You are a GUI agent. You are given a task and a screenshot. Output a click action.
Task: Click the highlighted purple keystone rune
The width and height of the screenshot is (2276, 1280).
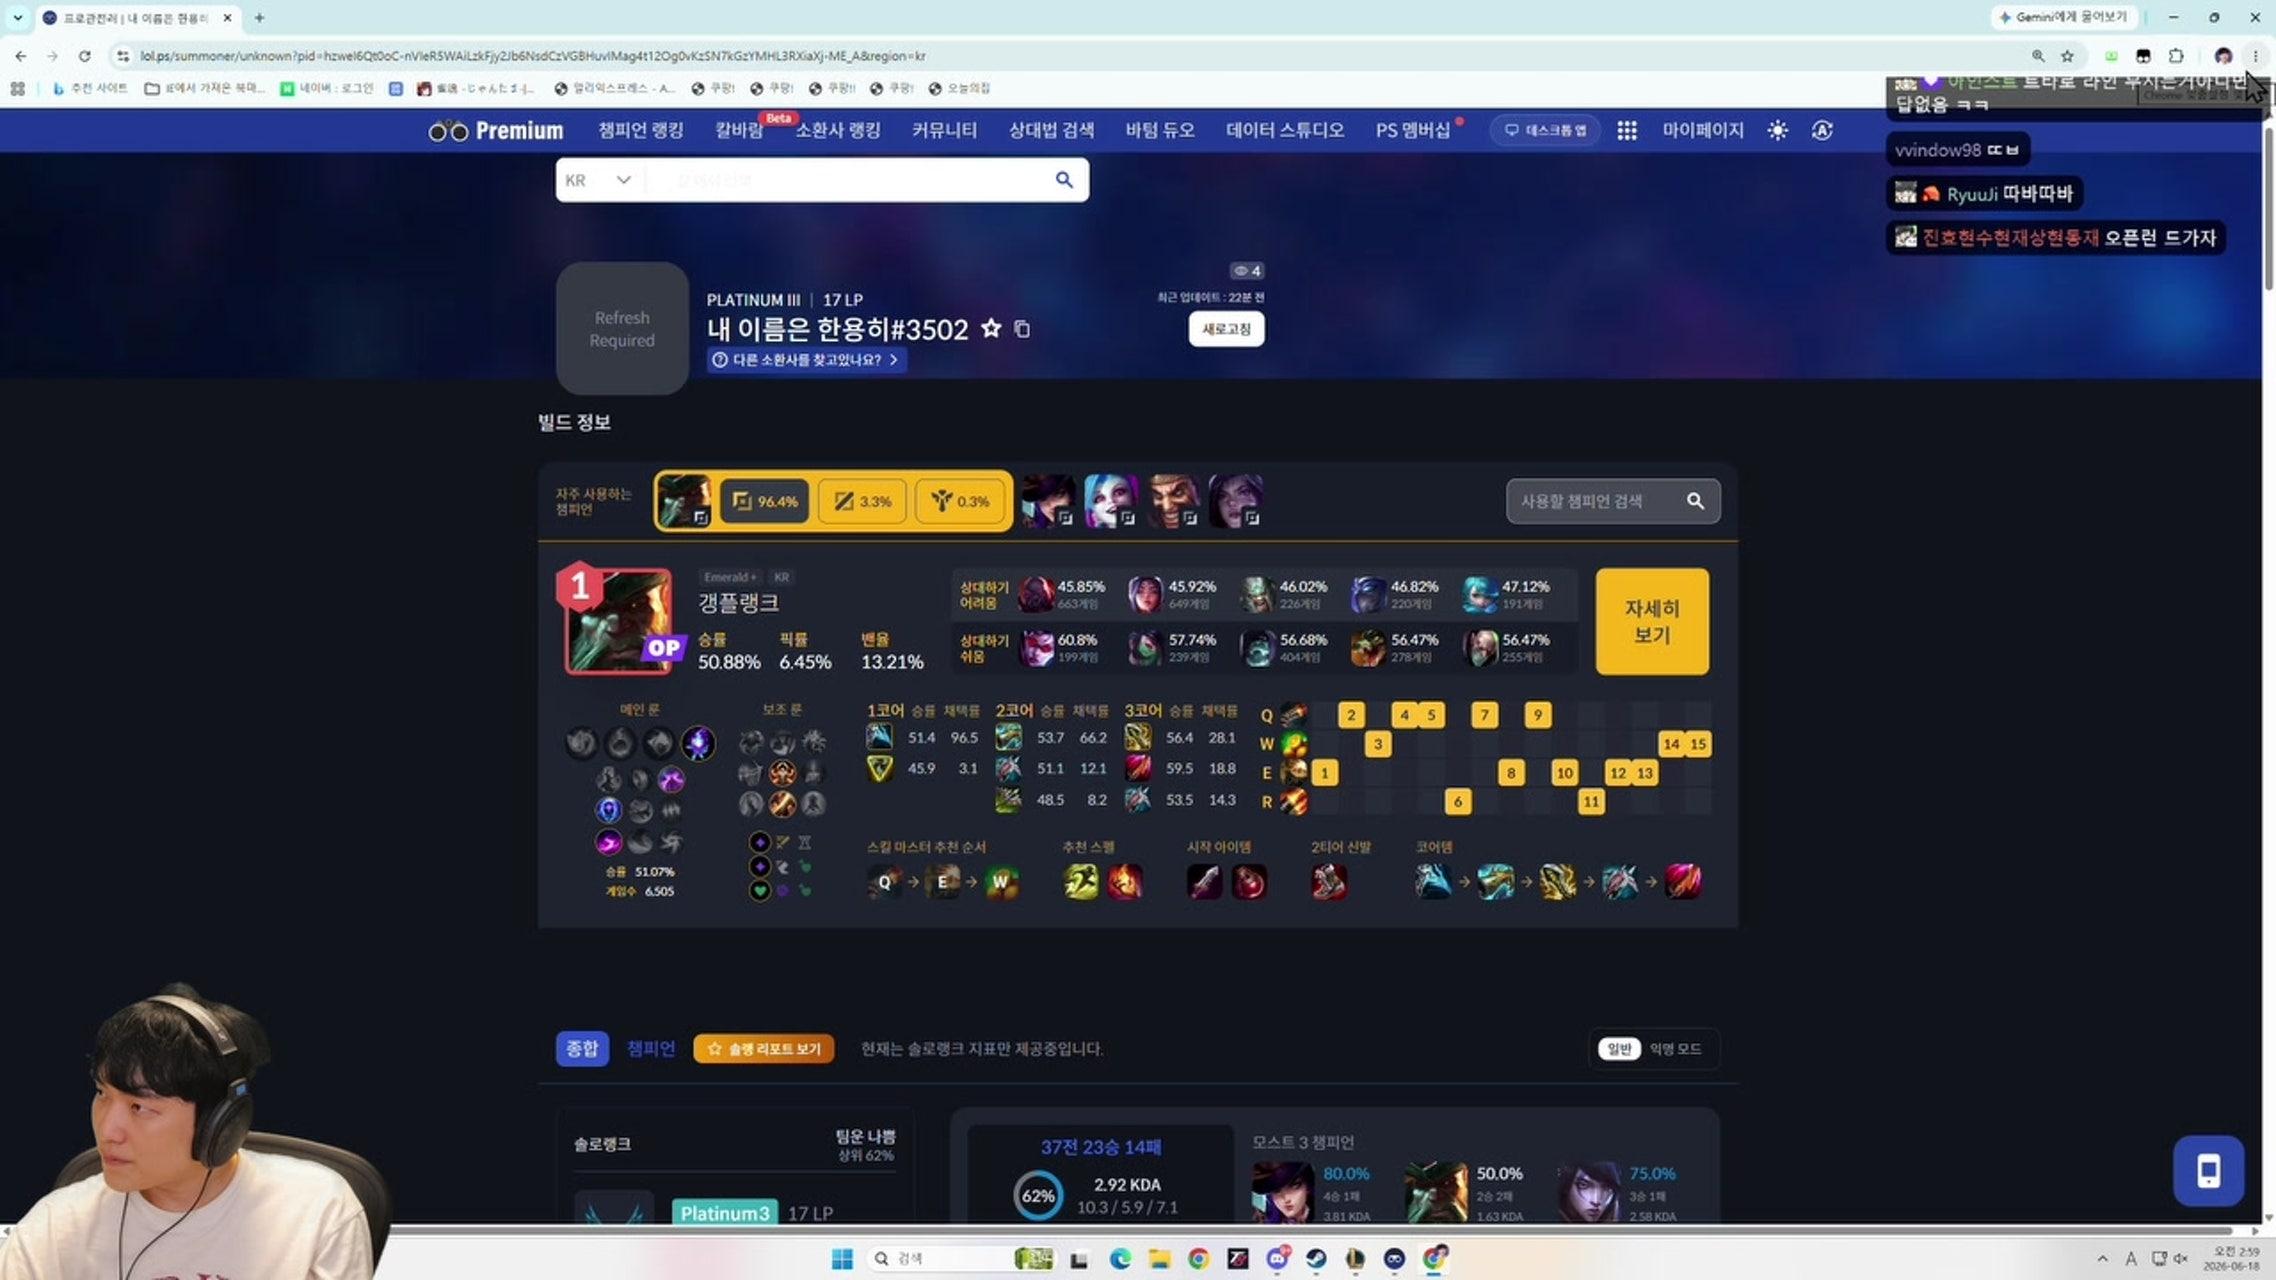(698, 742)
